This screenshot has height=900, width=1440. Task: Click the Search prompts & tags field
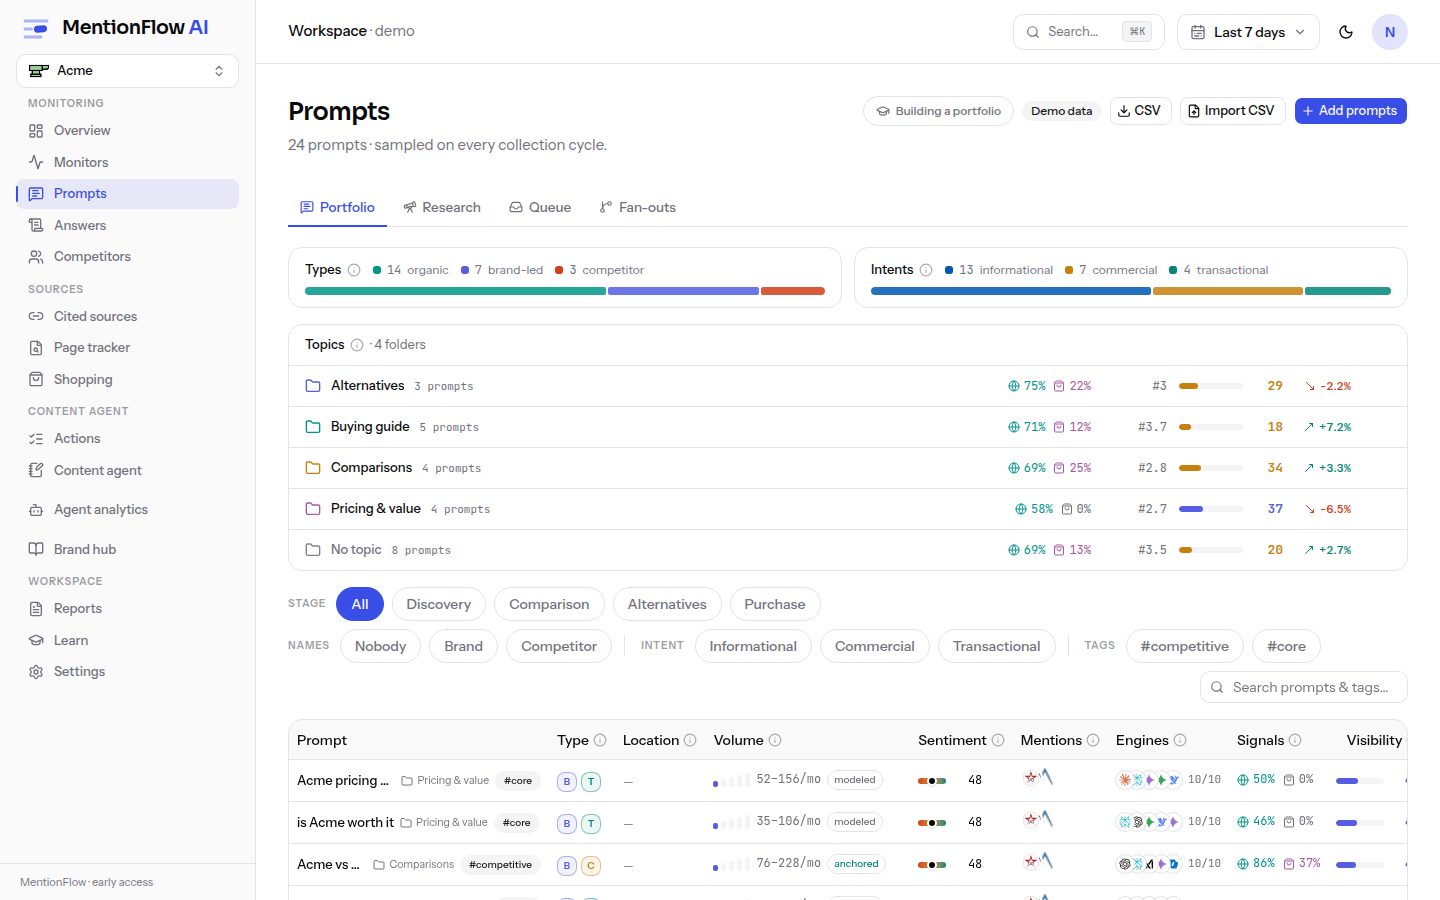1304,687
